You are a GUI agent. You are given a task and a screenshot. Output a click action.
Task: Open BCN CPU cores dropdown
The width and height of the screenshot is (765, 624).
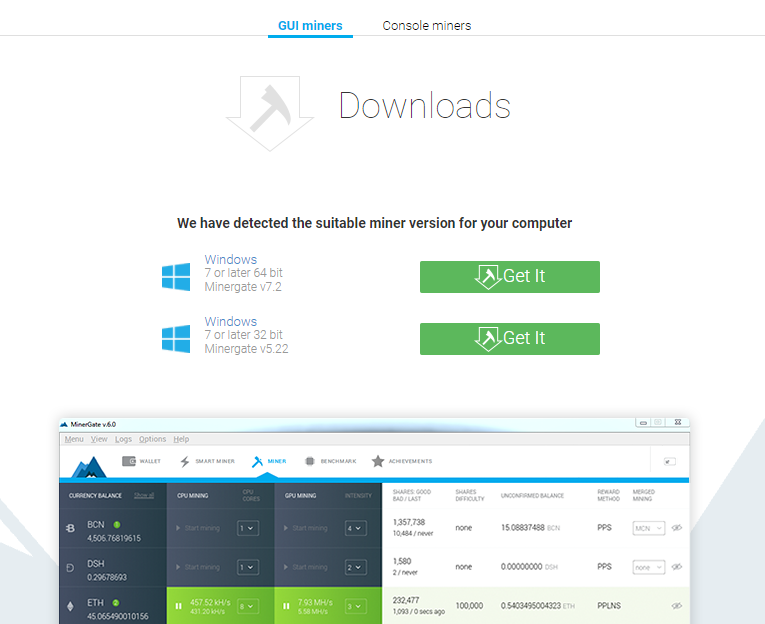[248, 528]
